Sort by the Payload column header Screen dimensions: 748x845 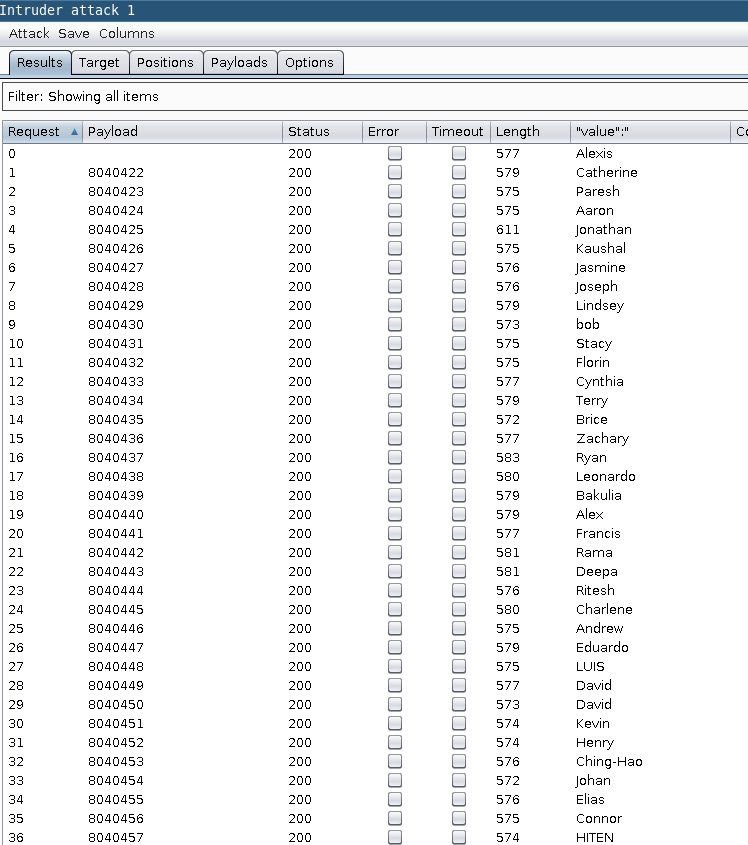[x=182, y=131]
